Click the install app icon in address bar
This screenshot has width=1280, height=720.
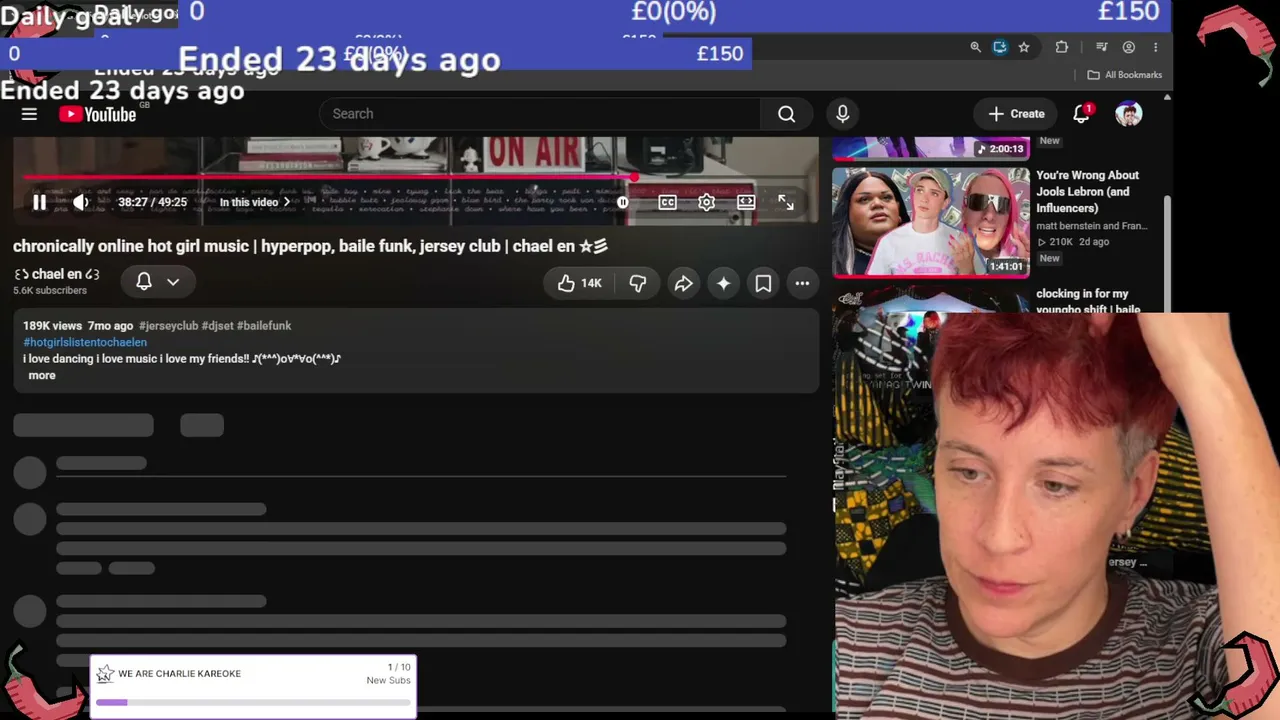[999, 47]
